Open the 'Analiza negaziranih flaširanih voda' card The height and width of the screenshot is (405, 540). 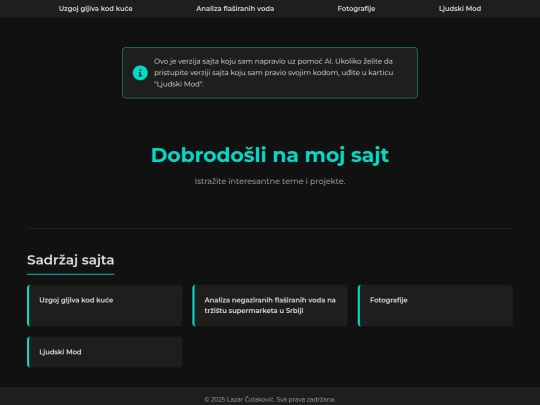click(x=270, y=305)
